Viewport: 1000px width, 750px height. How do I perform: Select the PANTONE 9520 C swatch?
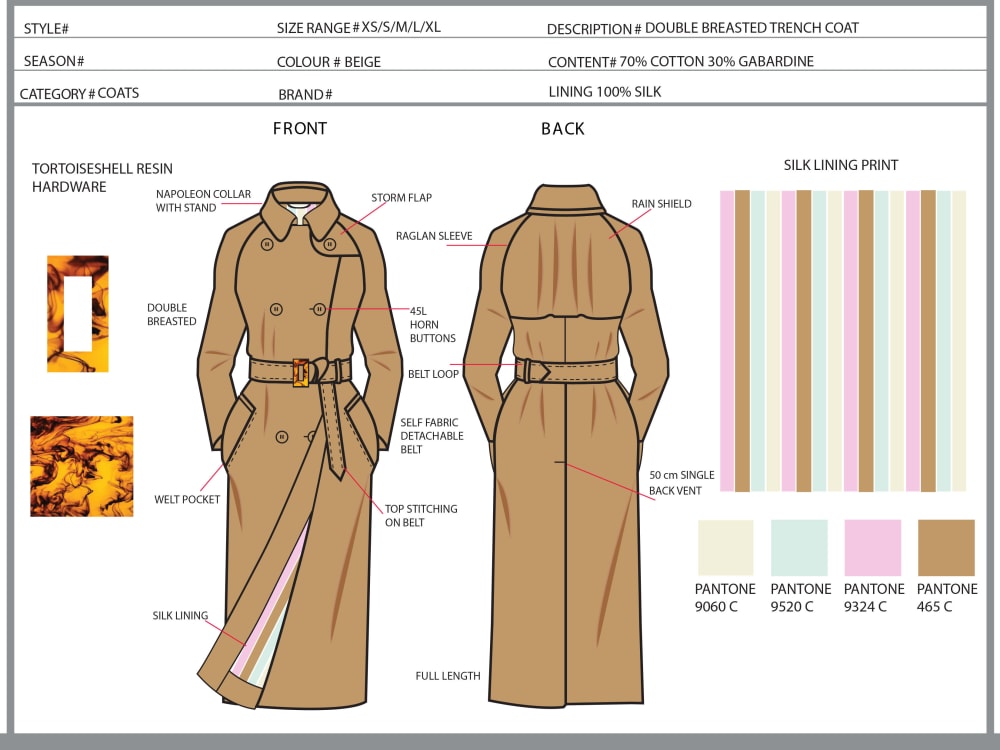pyautogui.click(x=799, y=544)
